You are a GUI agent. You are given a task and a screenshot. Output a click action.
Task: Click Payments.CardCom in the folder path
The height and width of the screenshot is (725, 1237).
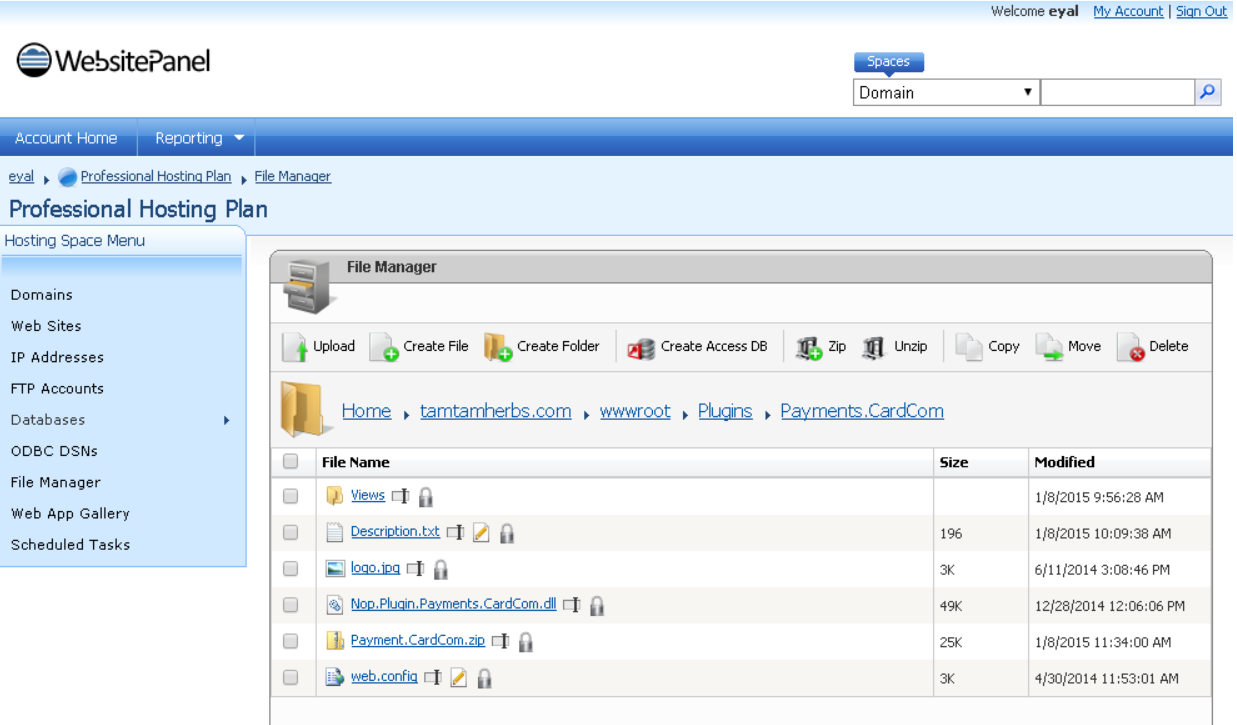[862, 411]
